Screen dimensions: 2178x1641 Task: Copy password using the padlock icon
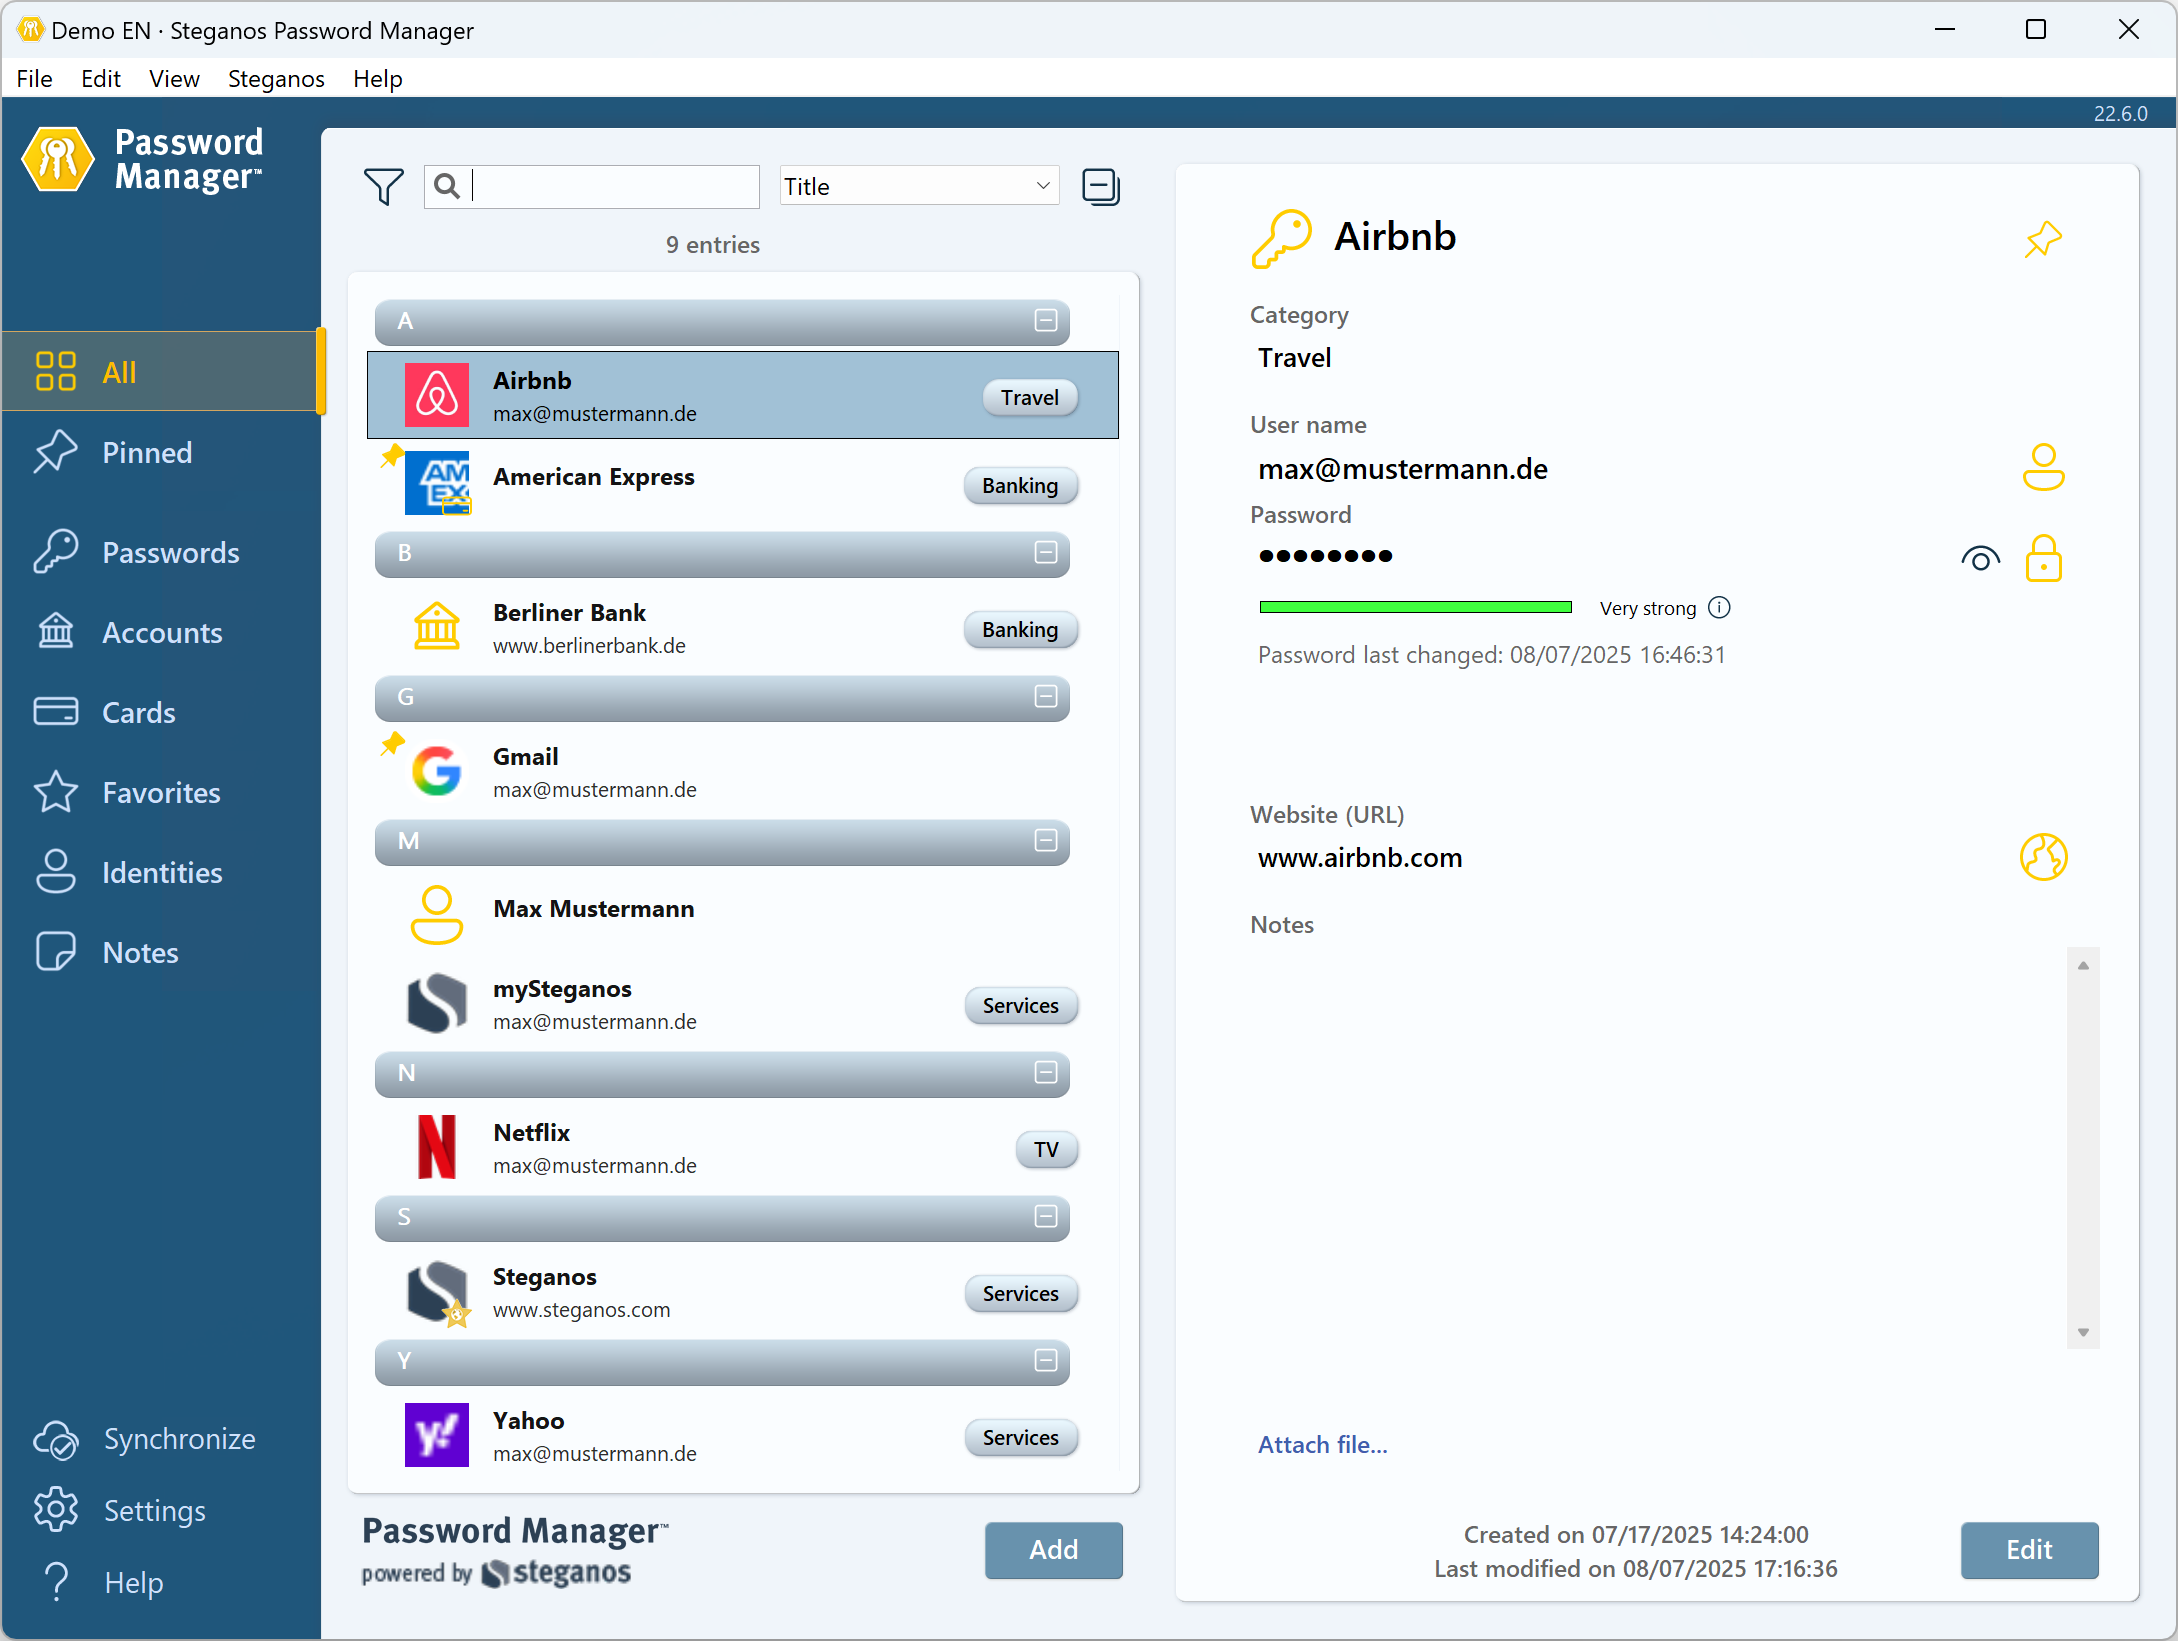(2043, 558)
